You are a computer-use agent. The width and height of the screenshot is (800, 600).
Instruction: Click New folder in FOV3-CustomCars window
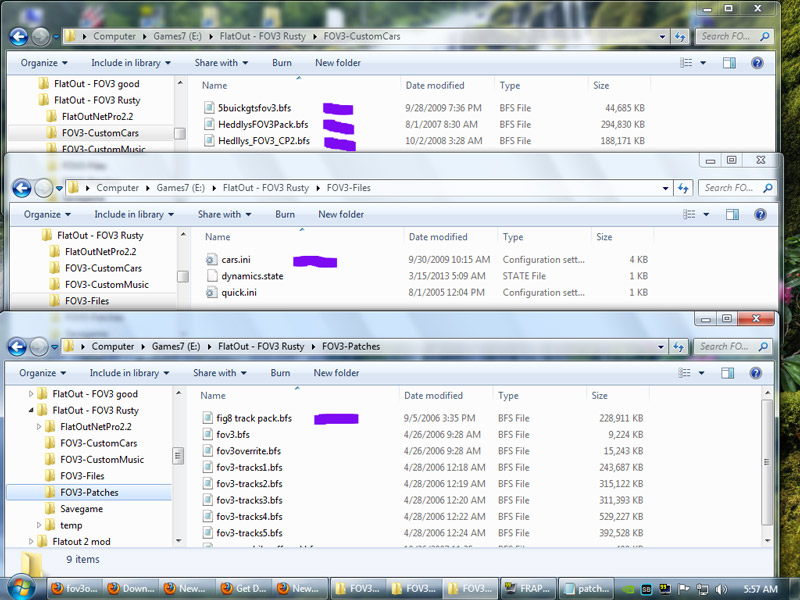coord(338,63)
